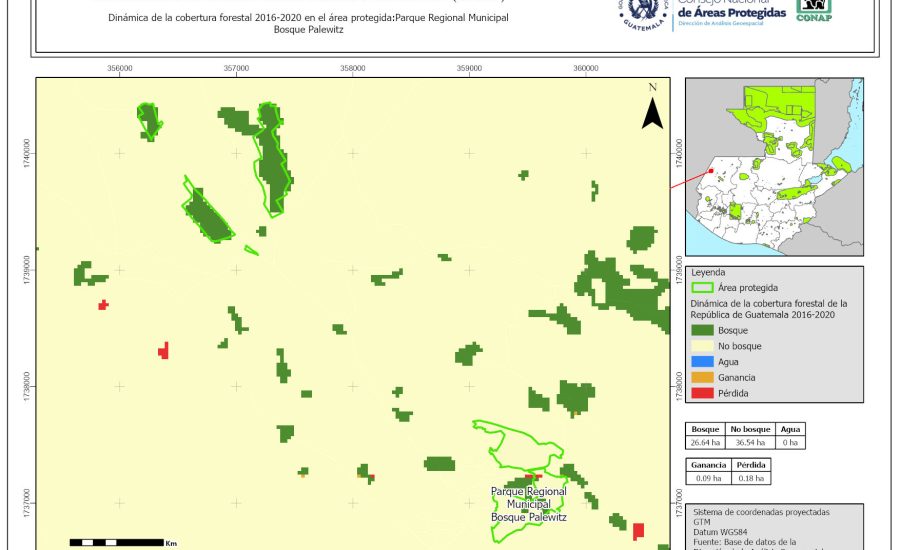Open the Guatemala inset overview map
Image resolution: width=900 pixels, height=550 pixels.
[772, 170]
